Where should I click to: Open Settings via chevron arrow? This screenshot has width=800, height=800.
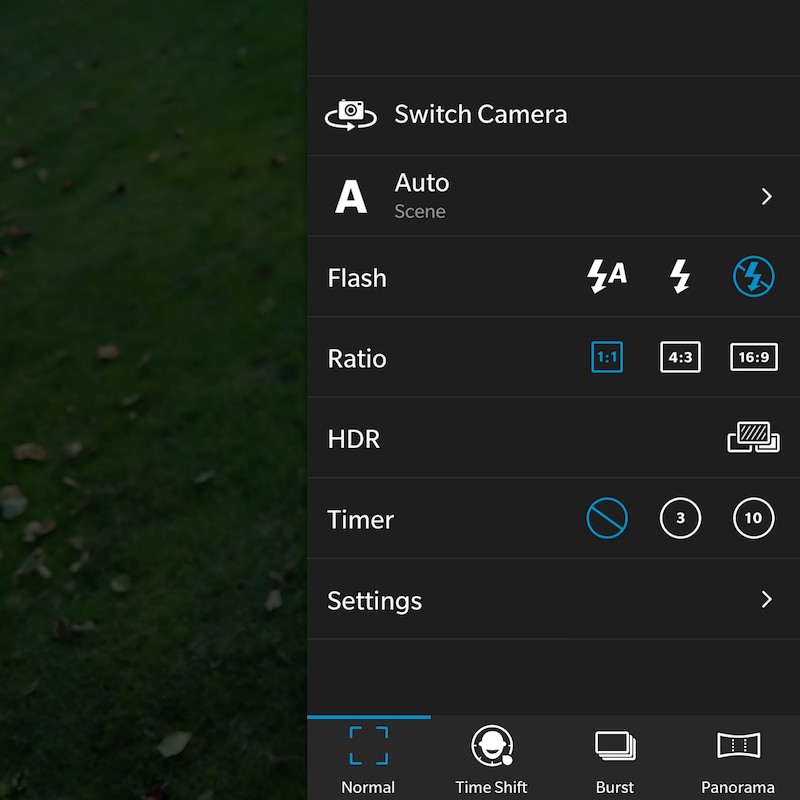pos(766,599)
